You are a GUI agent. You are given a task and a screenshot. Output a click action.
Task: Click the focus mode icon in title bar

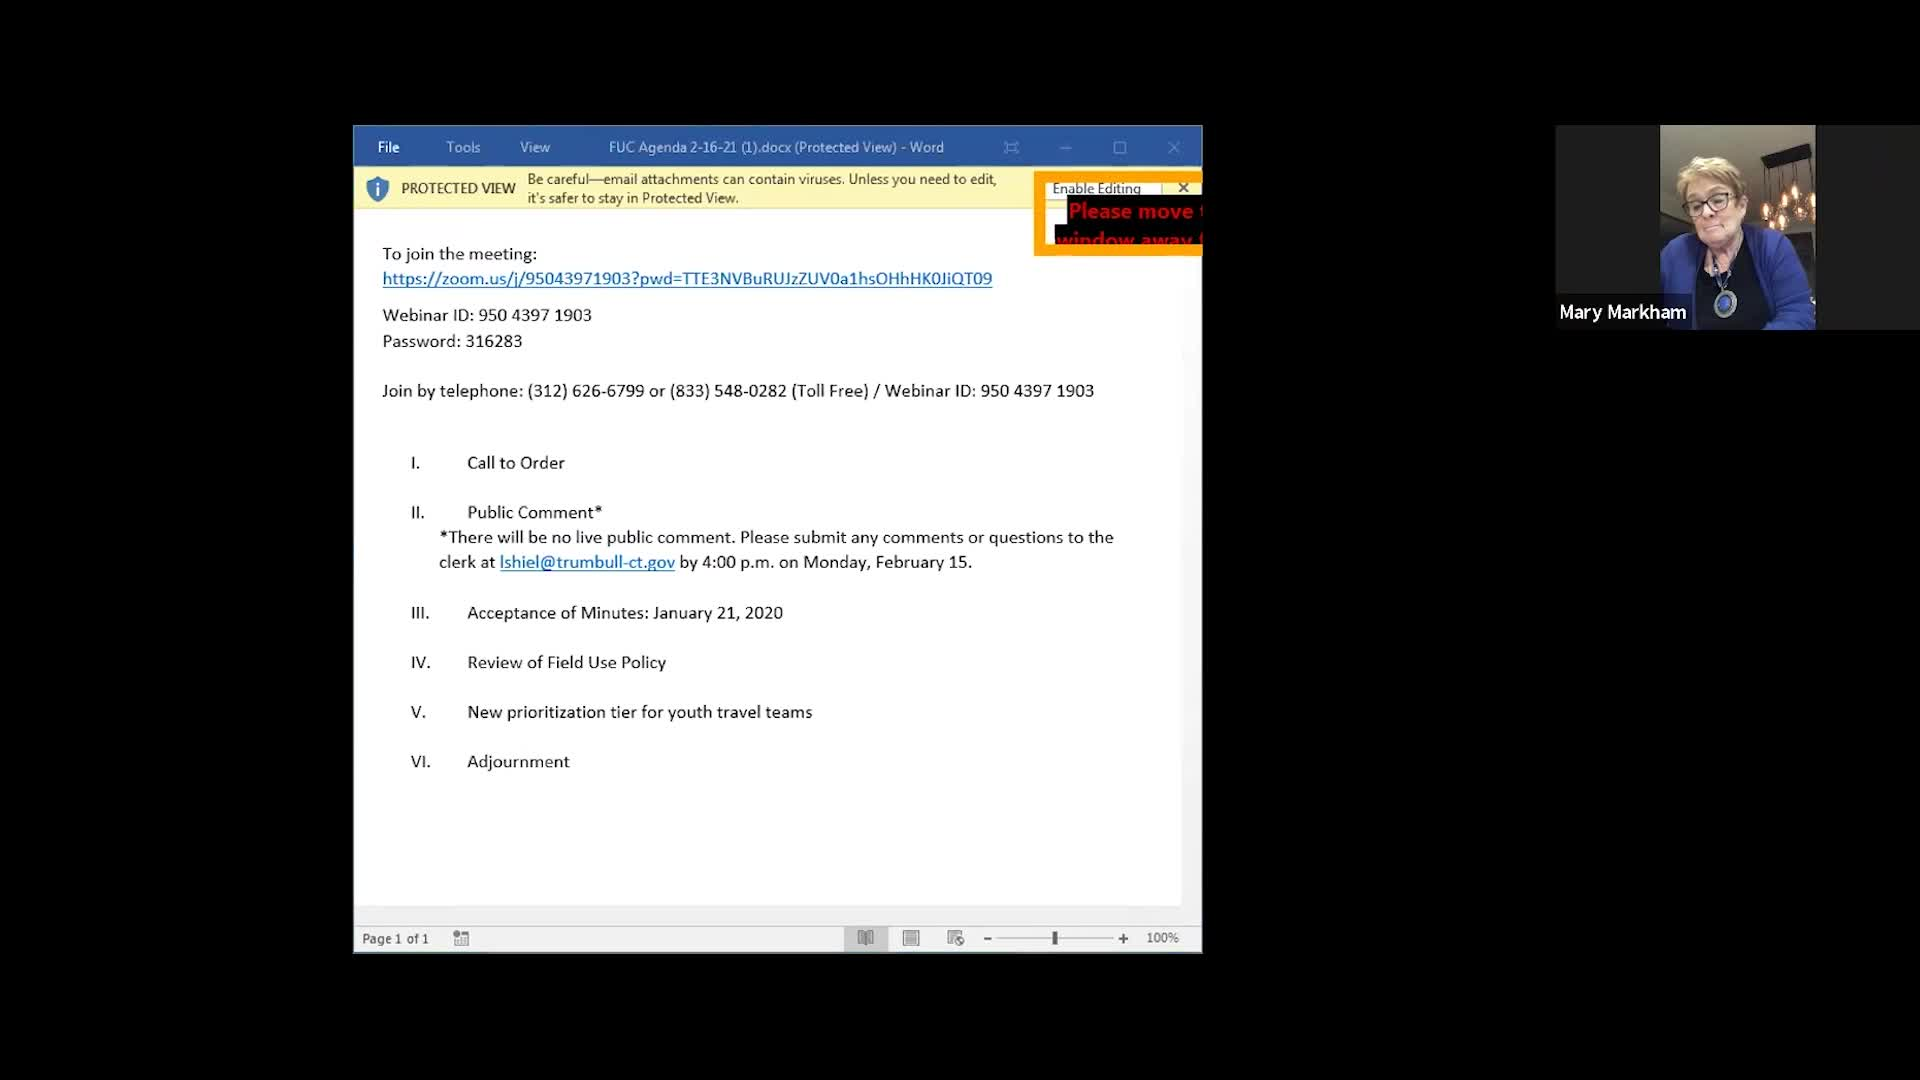coord(1011,147)
